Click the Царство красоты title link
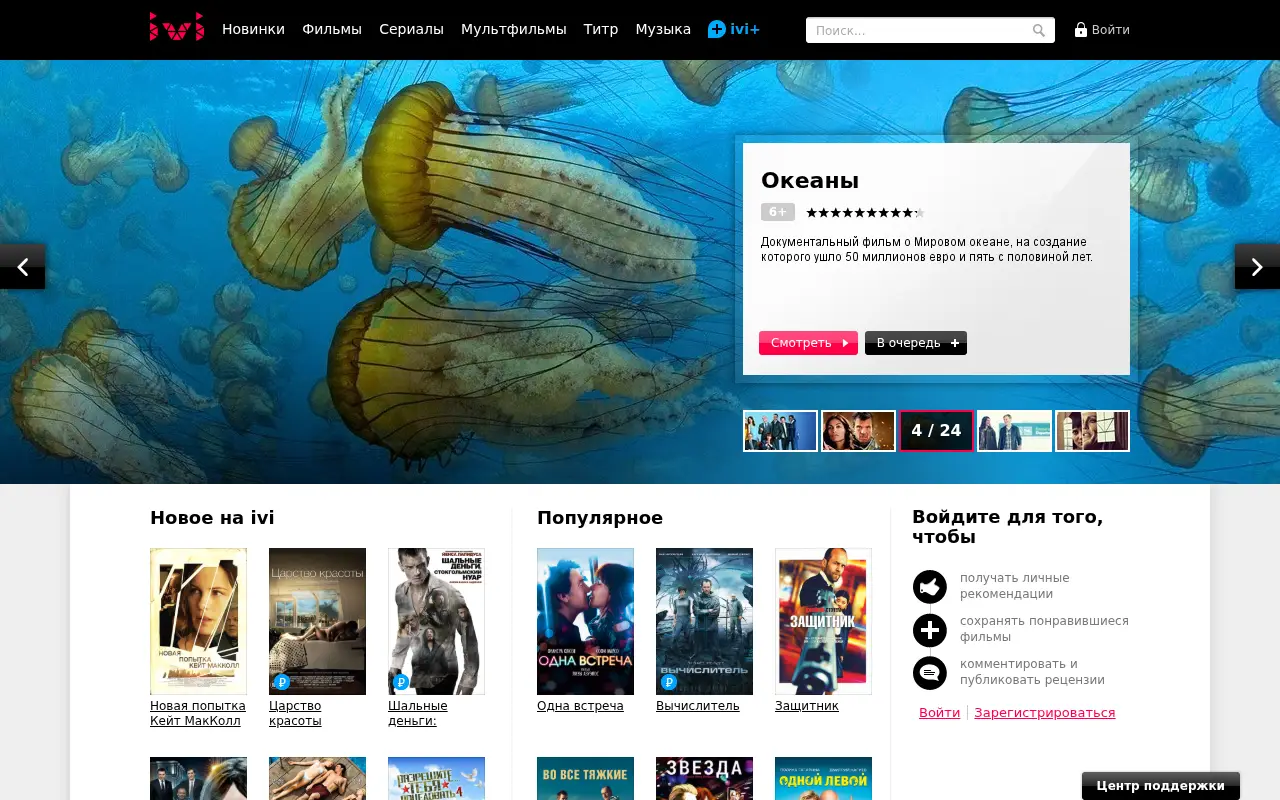Image resolution: width=1280 pixels, height=800 pixels. (295, 713)
